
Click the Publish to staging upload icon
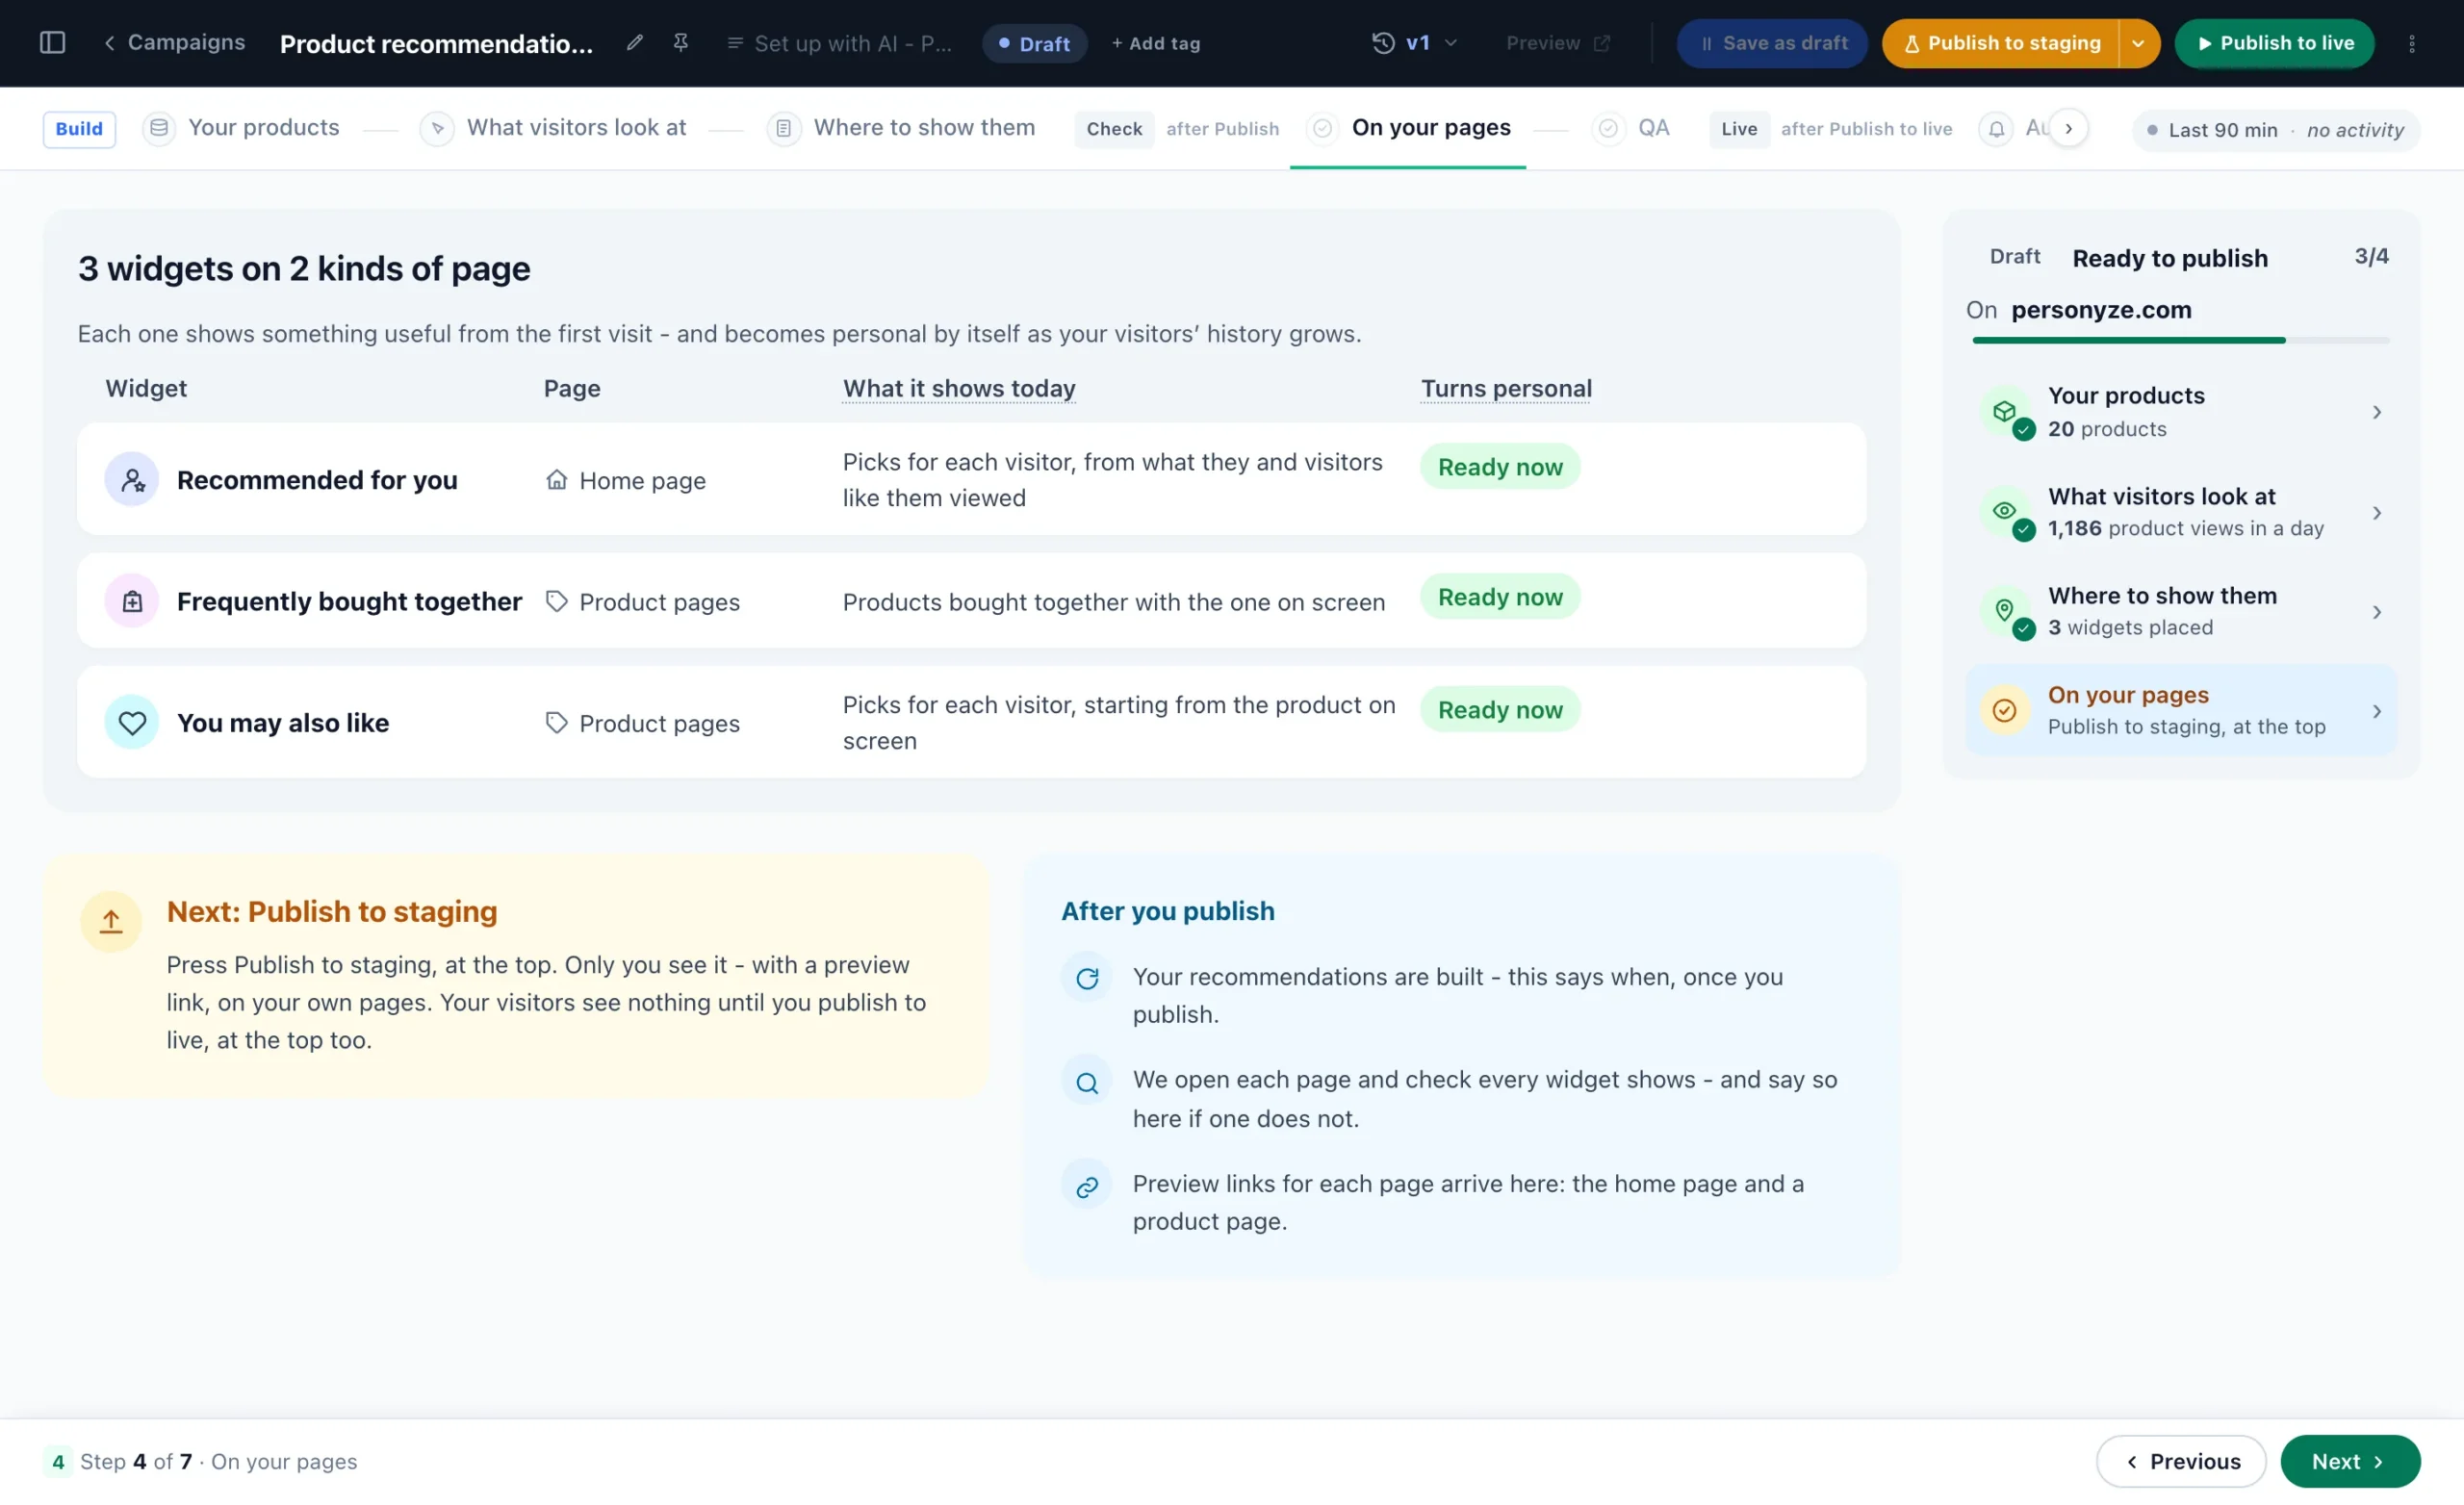tap(111, 922)
